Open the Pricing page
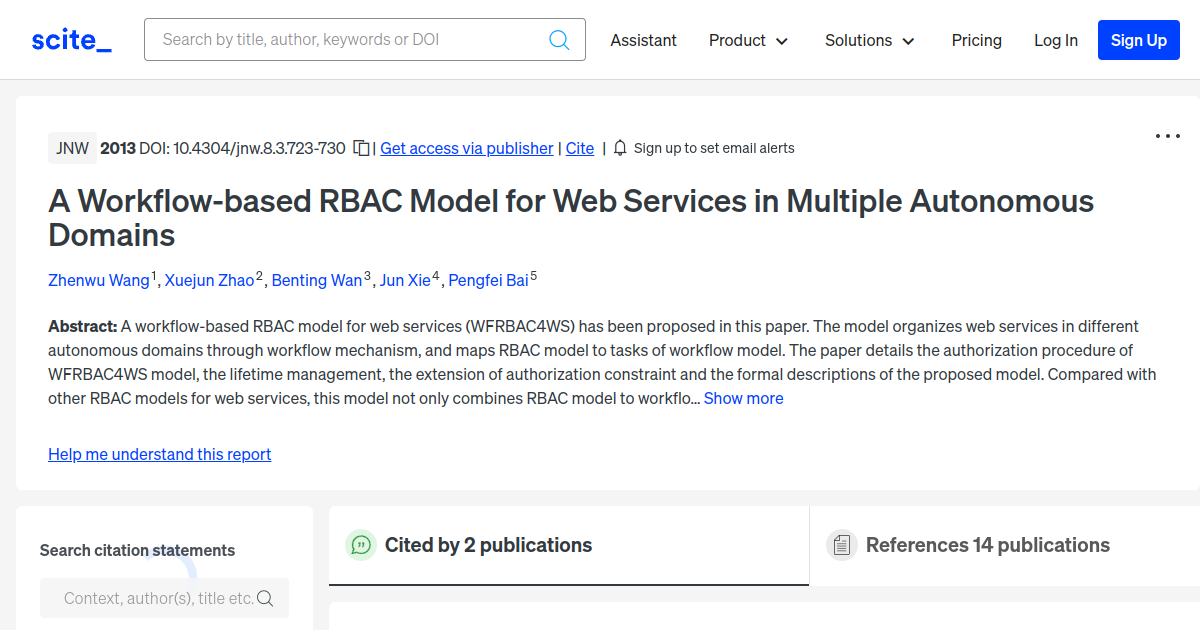This screenshot has height=630, width=1200. point(976,40)
